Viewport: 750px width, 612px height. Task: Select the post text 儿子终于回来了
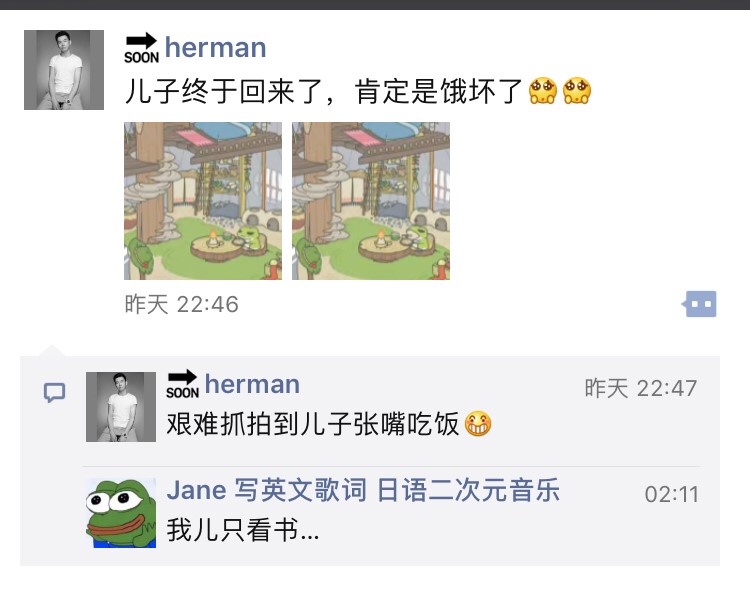[224, 91]
